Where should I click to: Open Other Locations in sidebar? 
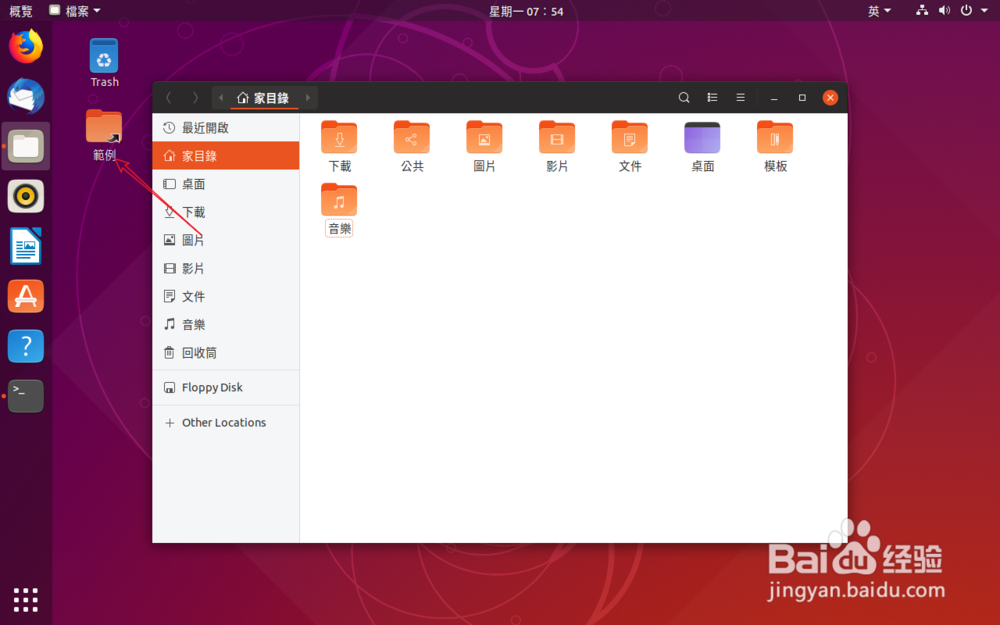[226, 422]
